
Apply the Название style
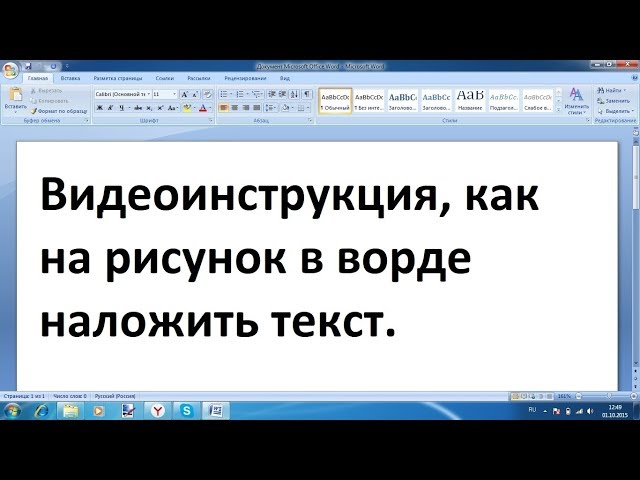point(470,101)
